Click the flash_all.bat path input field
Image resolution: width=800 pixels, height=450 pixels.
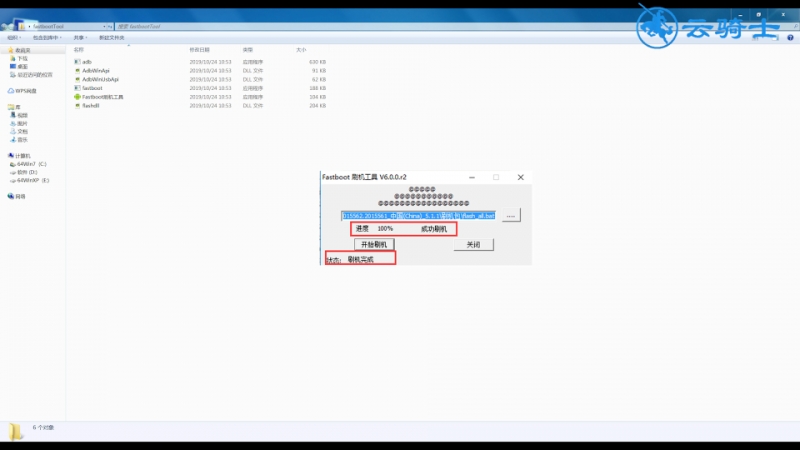(x=418, y=216)
